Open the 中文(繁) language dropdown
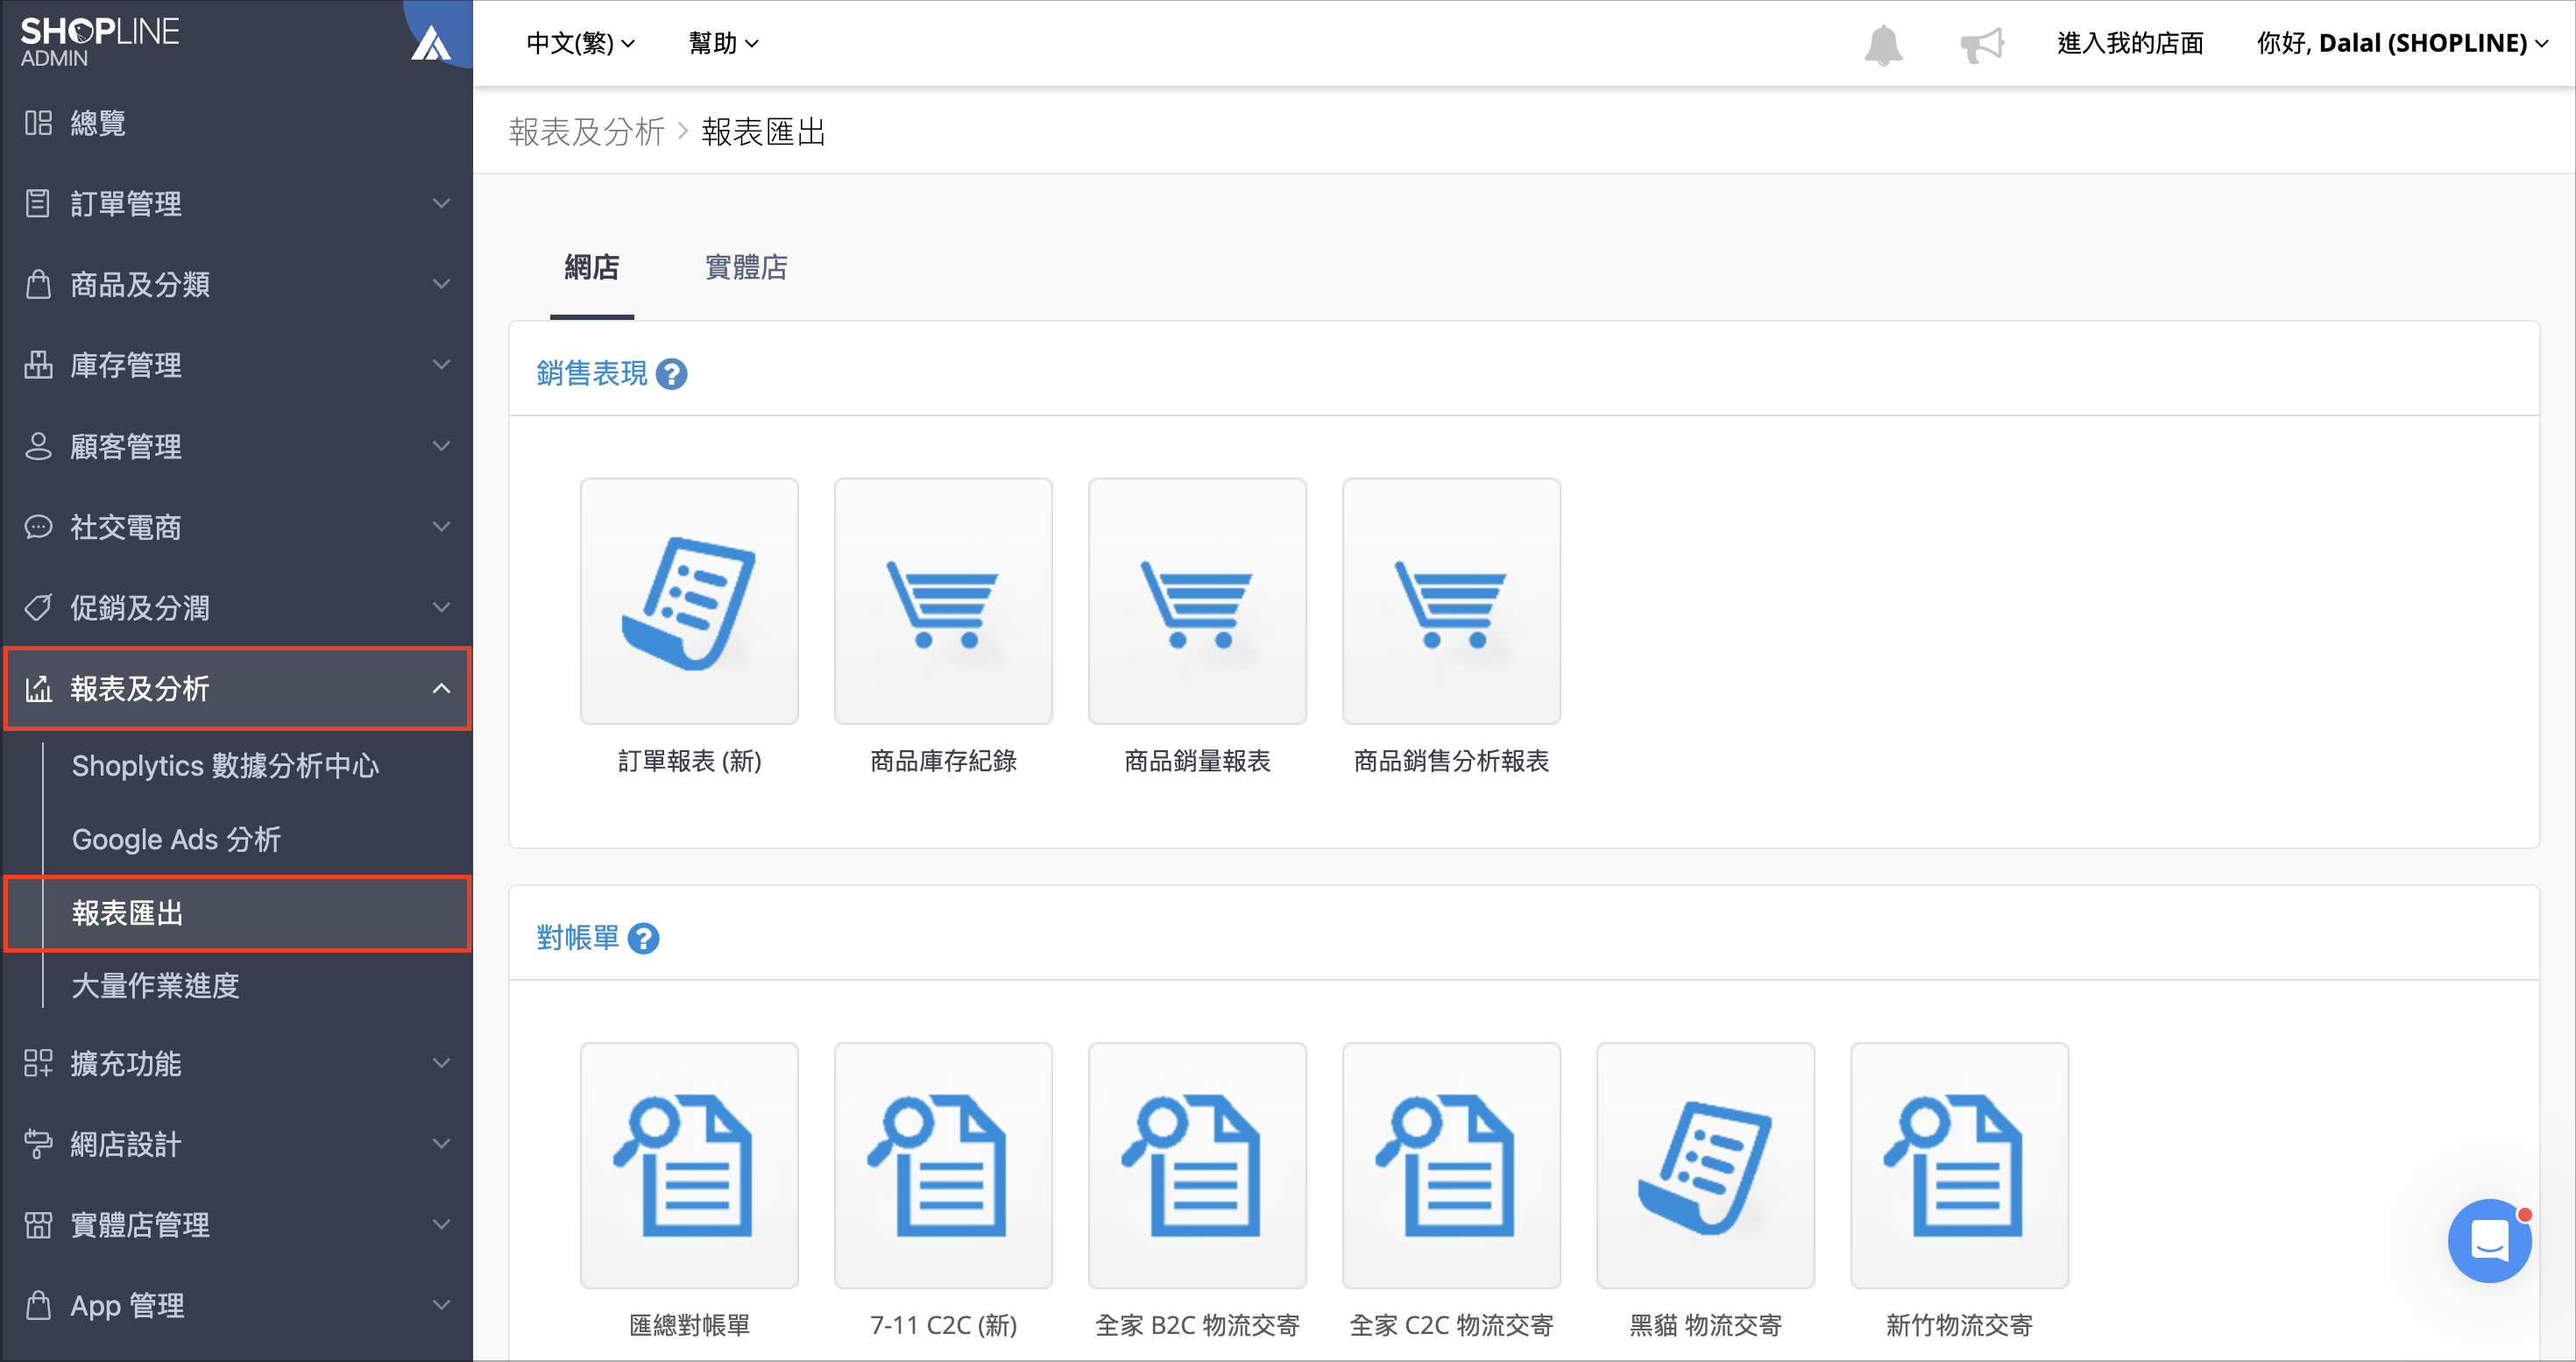The height and width of the screenshot is (1362, 2576). pyautogui.click(x=580, y=43)
